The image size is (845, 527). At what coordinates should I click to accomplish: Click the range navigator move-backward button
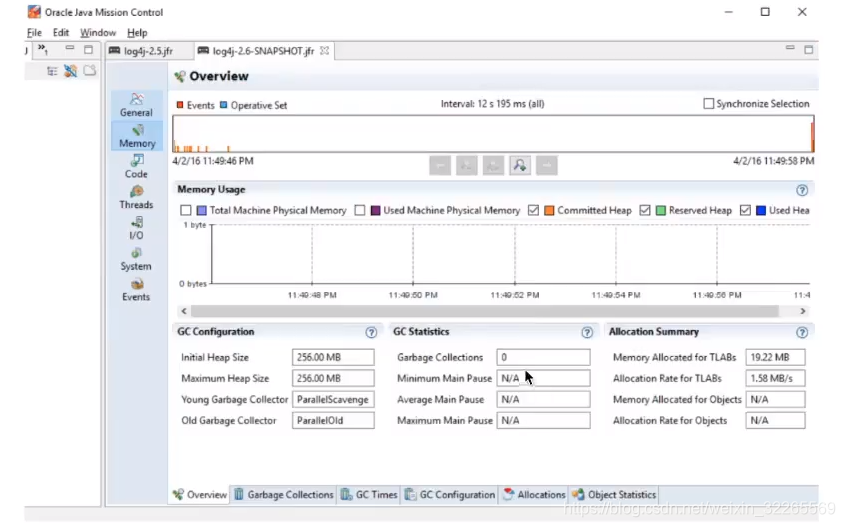tap(440, 165)
